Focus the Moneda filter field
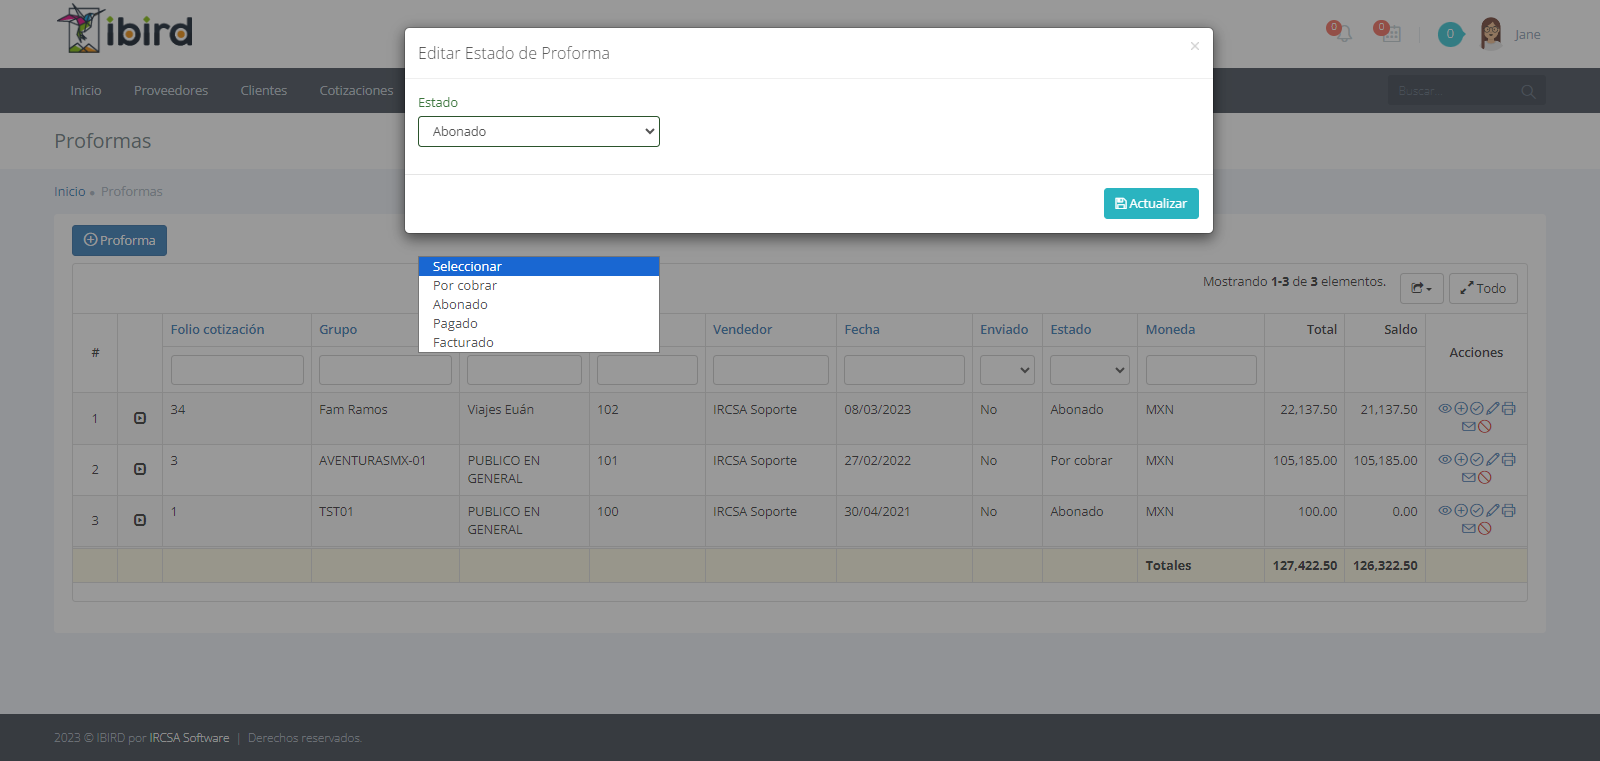Image resolution: width=1600 pixels, height=761 pixels. (x=1201, y=370)
